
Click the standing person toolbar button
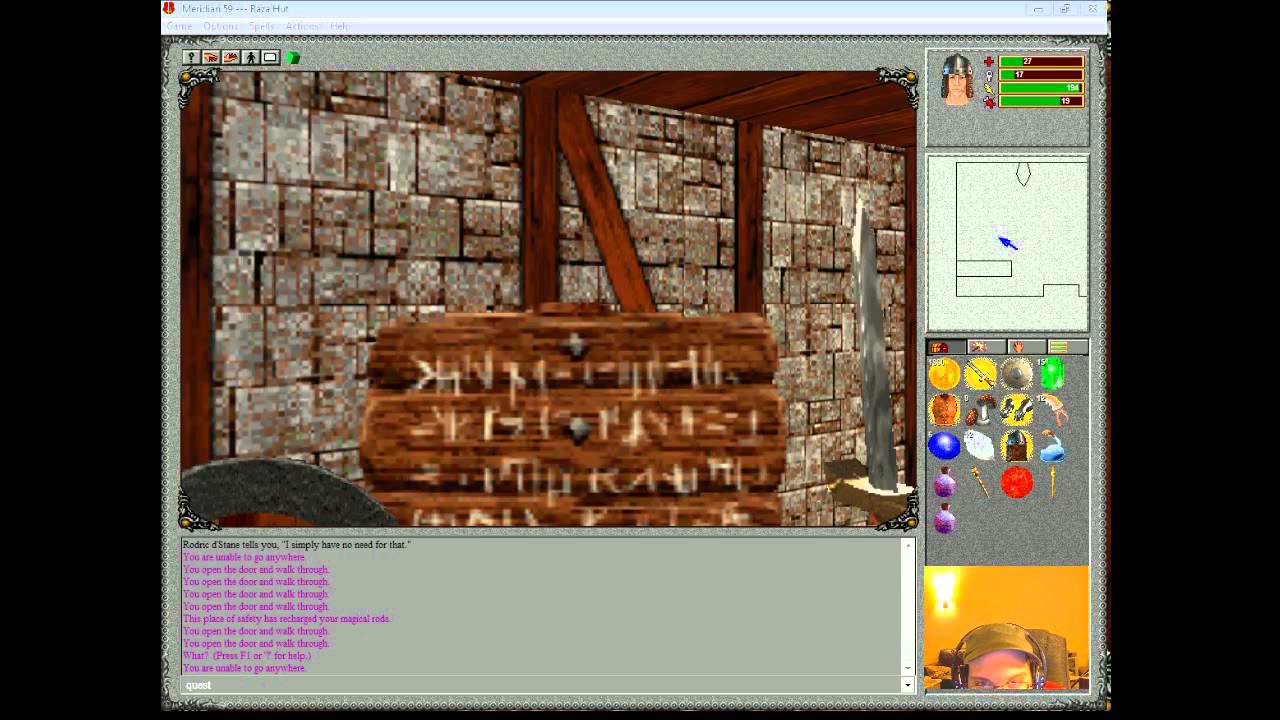(250, 58)
